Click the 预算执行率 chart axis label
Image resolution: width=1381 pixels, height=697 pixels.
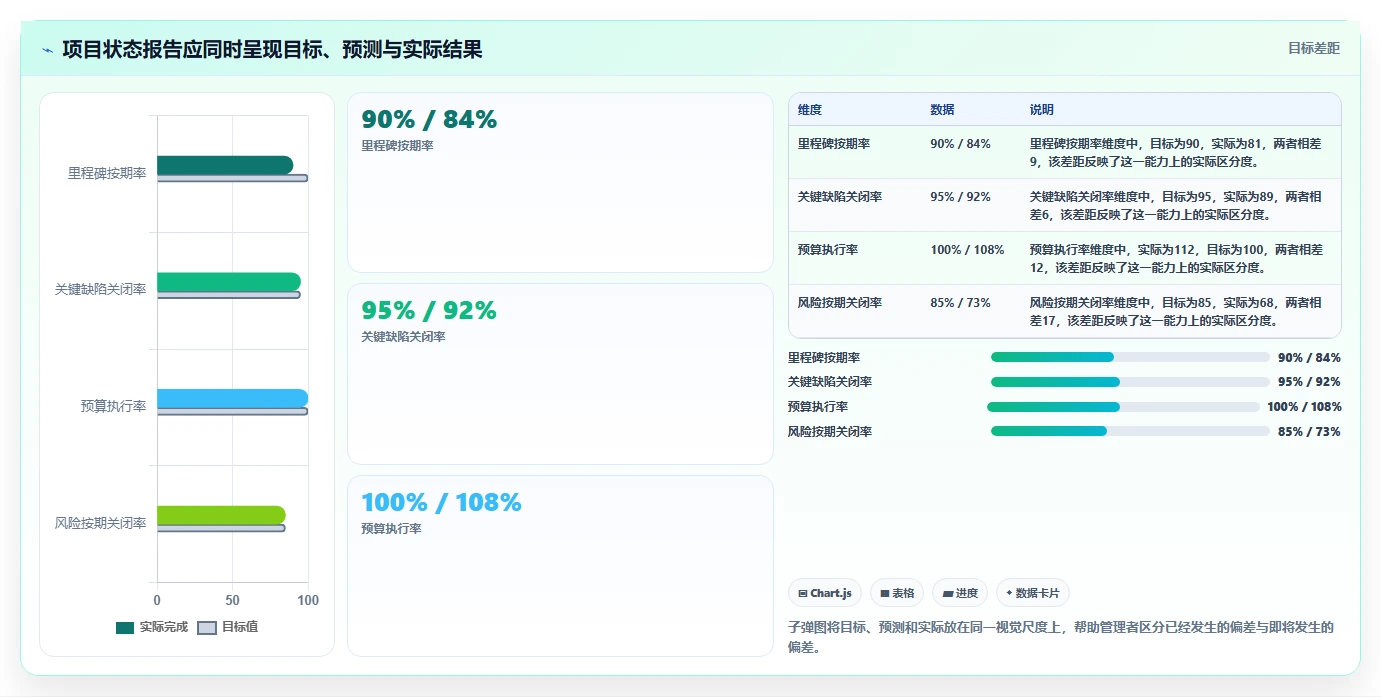(x=114, y=406)
